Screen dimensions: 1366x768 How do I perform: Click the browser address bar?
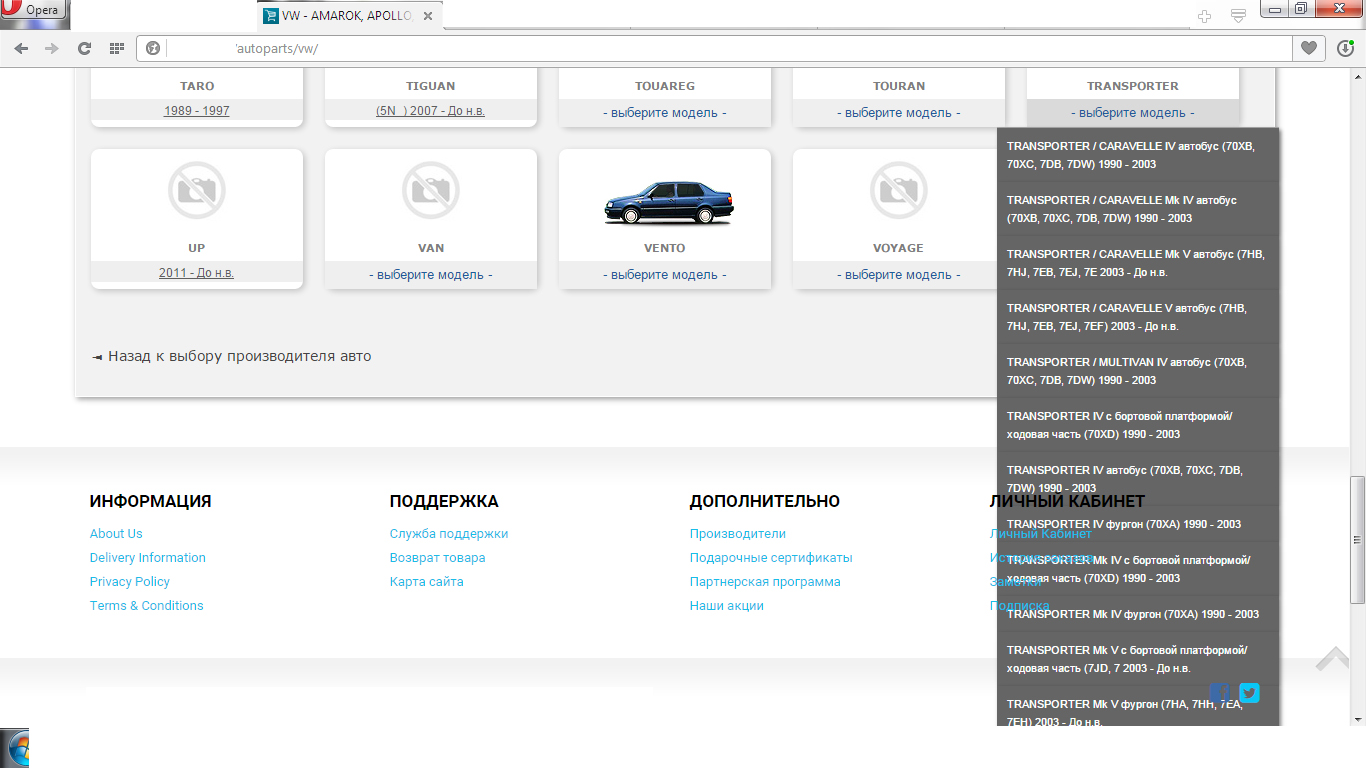700,48
